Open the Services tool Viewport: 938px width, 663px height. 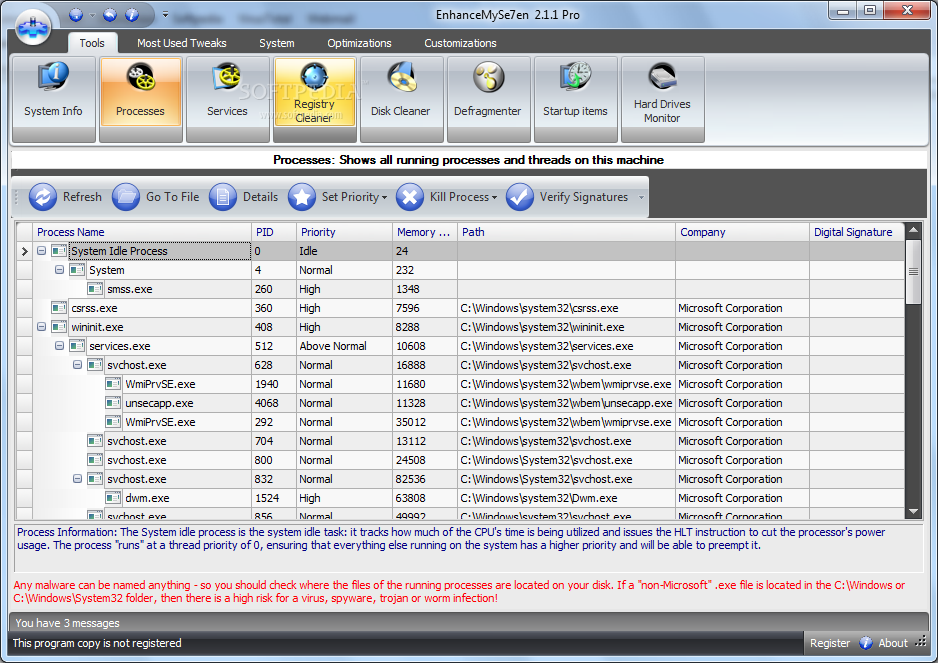pos(227,97)
